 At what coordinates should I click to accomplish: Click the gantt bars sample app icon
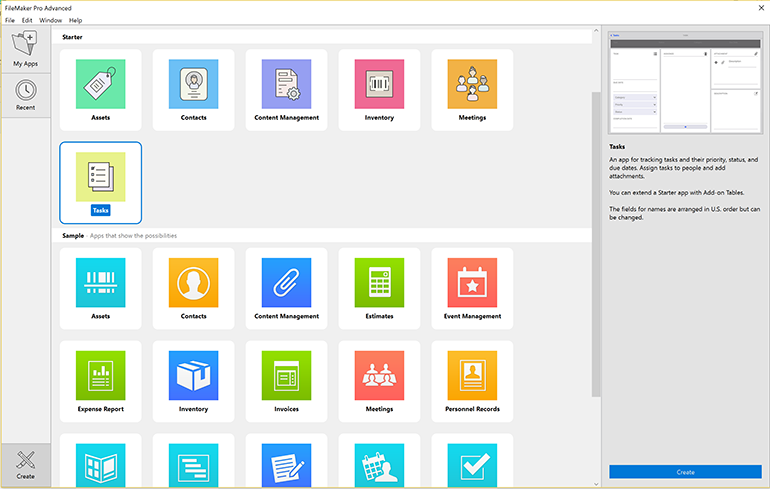click(193, 465)
